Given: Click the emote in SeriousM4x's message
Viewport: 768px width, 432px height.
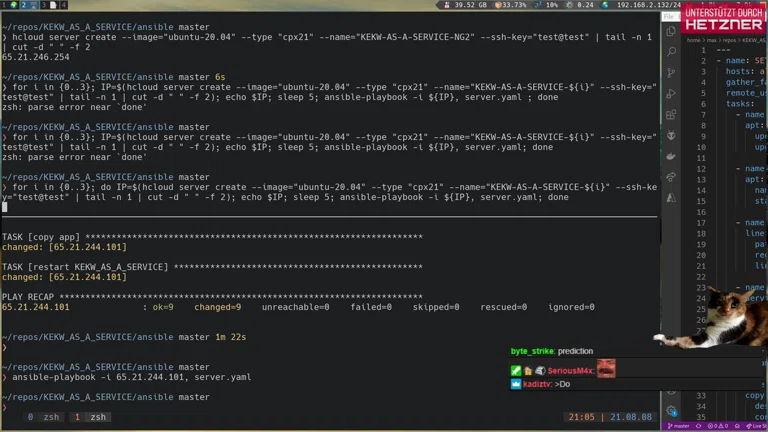Looking at the screenshot, I should click(x=606, y=368).
